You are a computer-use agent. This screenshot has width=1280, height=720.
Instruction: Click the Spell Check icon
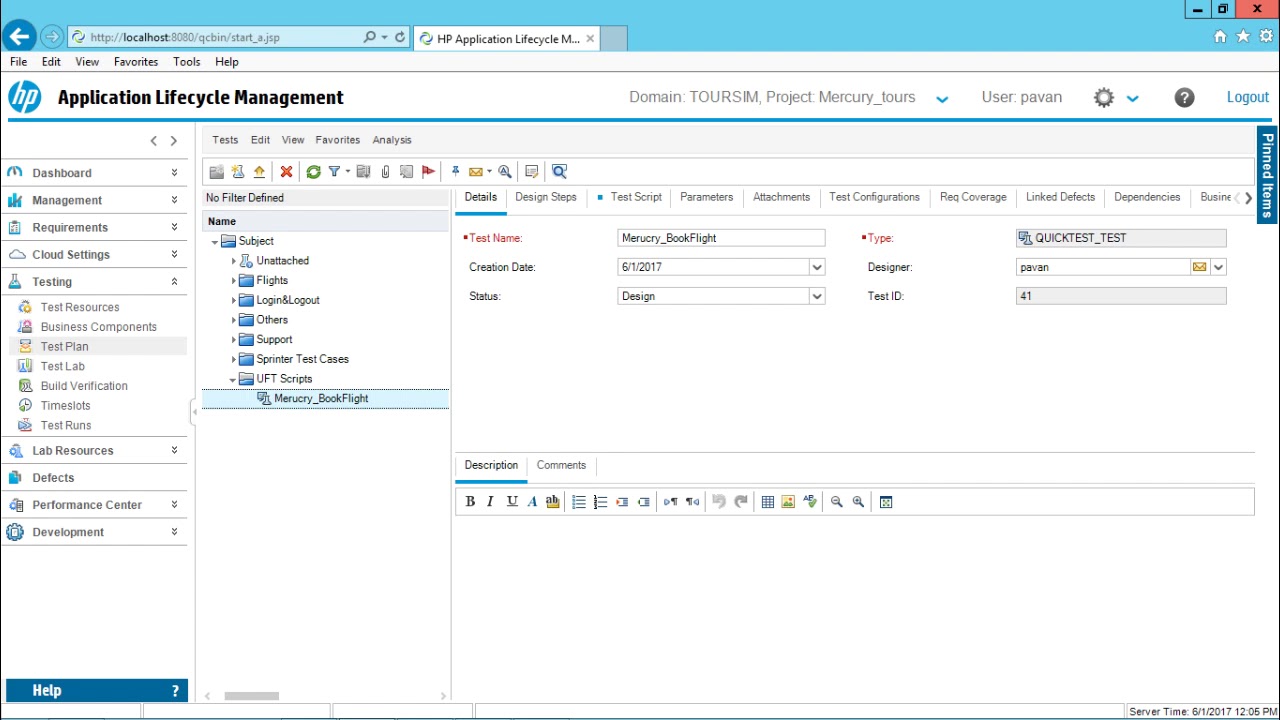pos(810,502)
